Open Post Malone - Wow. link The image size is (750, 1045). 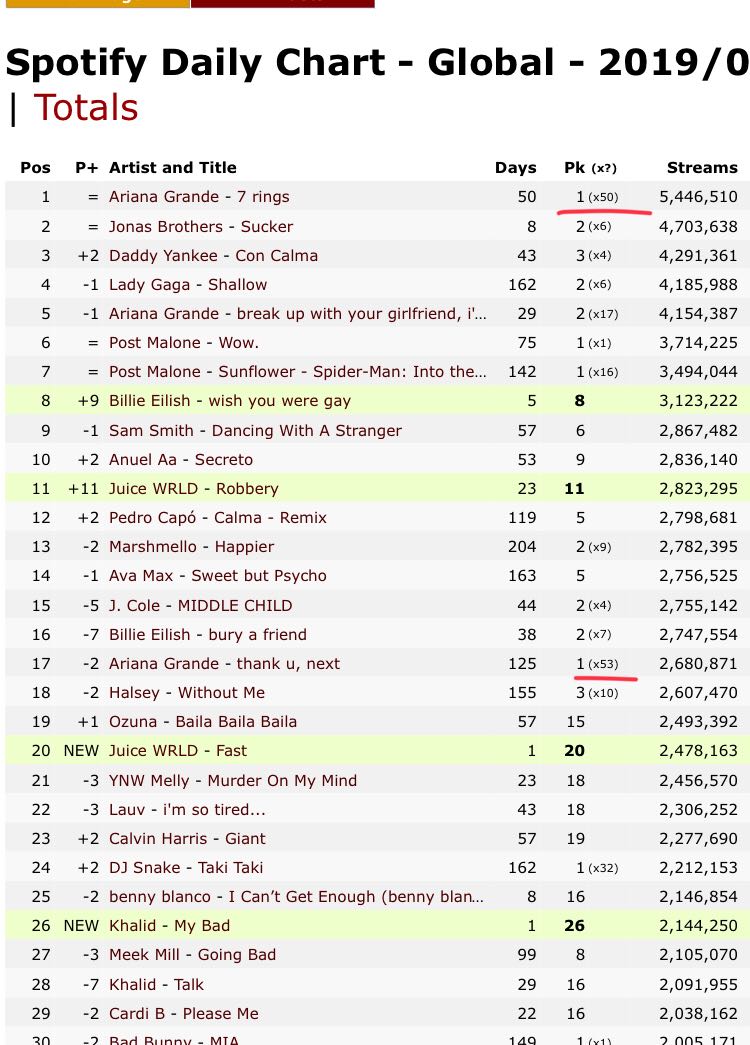pyautogui.click(x=184, y=343)
